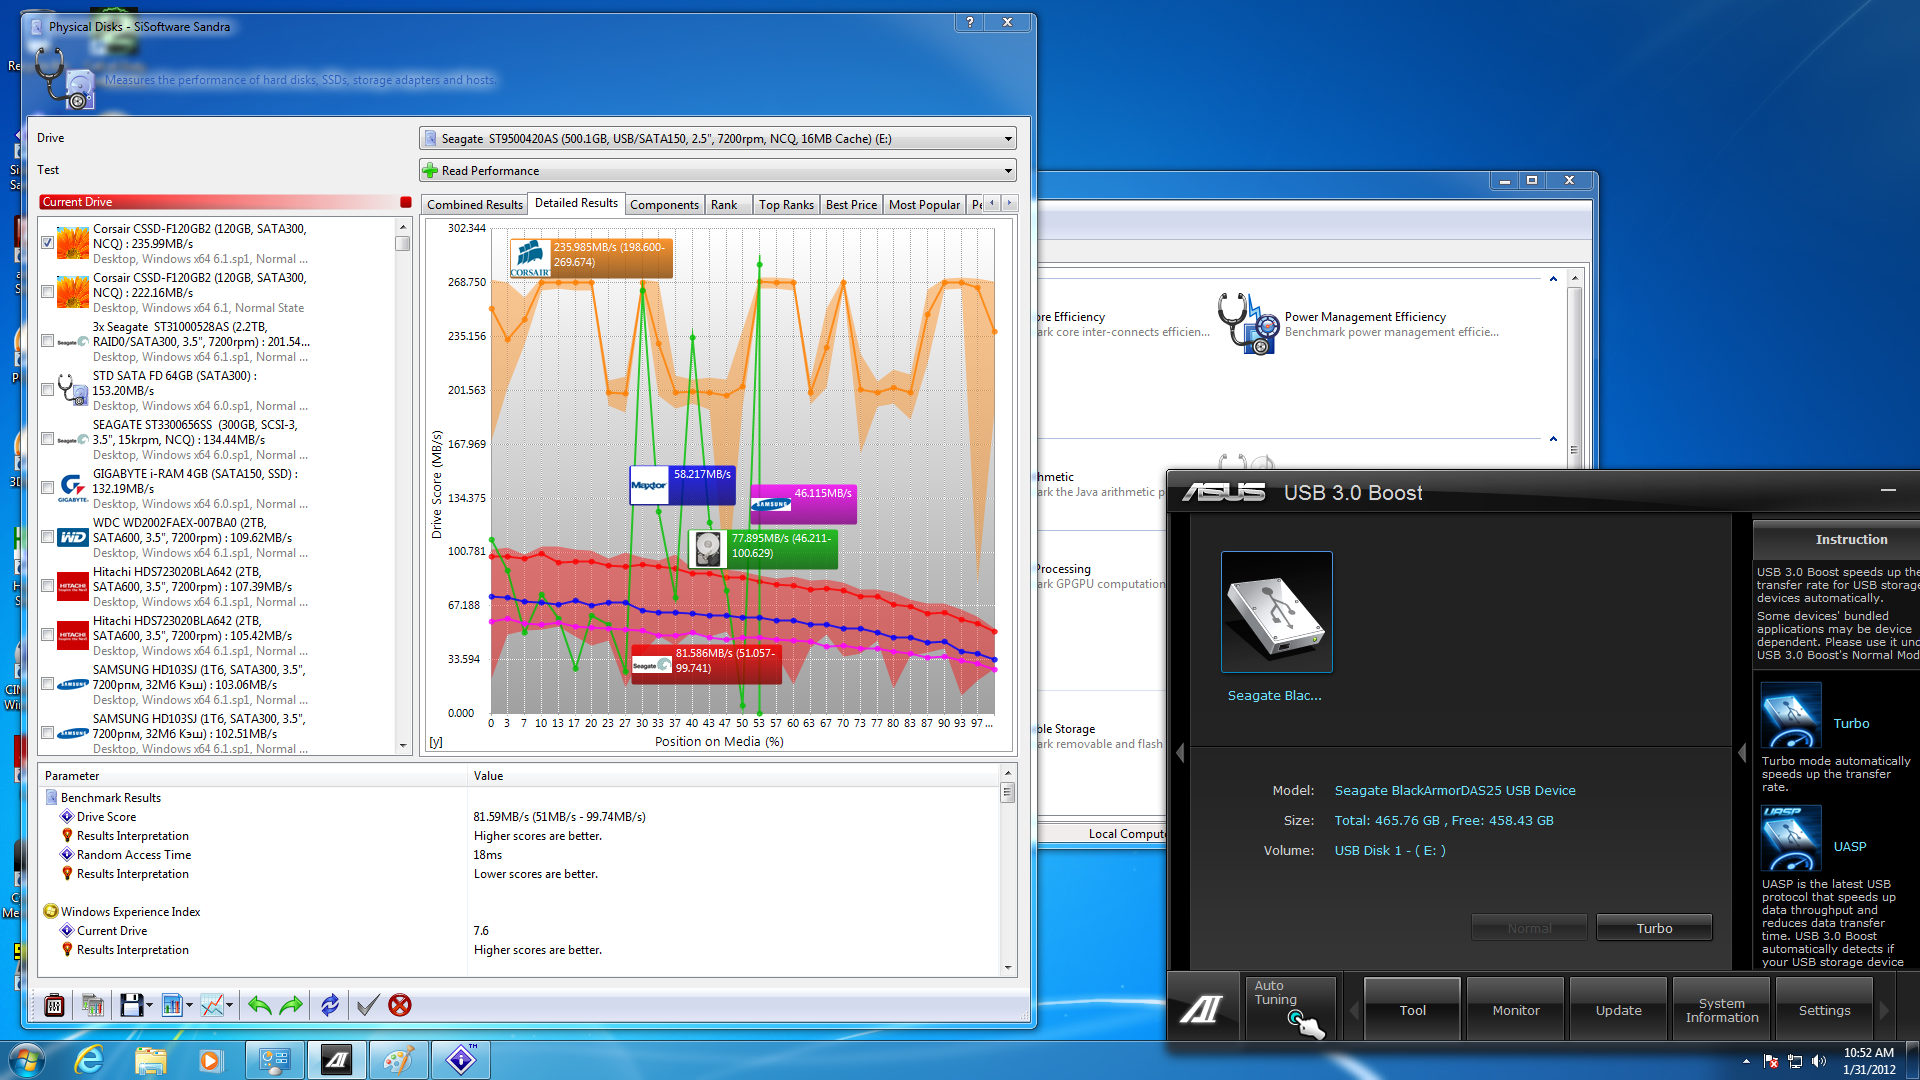Click the Update button in AI Suite

click(1618, 1010)
